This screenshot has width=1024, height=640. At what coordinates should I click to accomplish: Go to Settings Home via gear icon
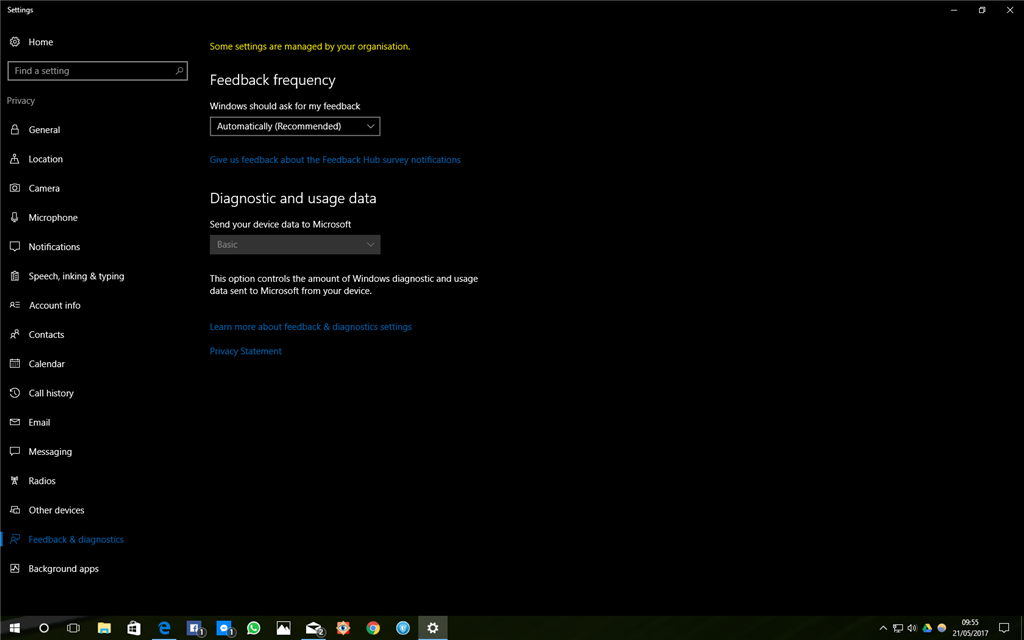coord(14,42)
